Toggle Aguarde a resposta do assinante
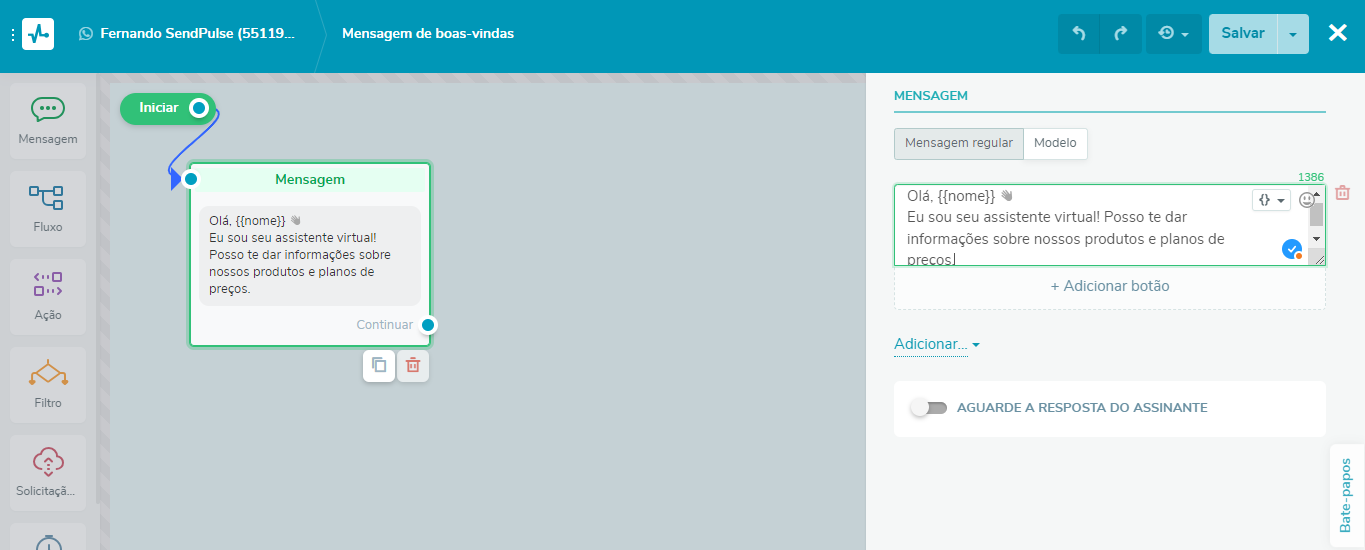Viewport: 1365px width, 550px height. click(x=929, y=408)
